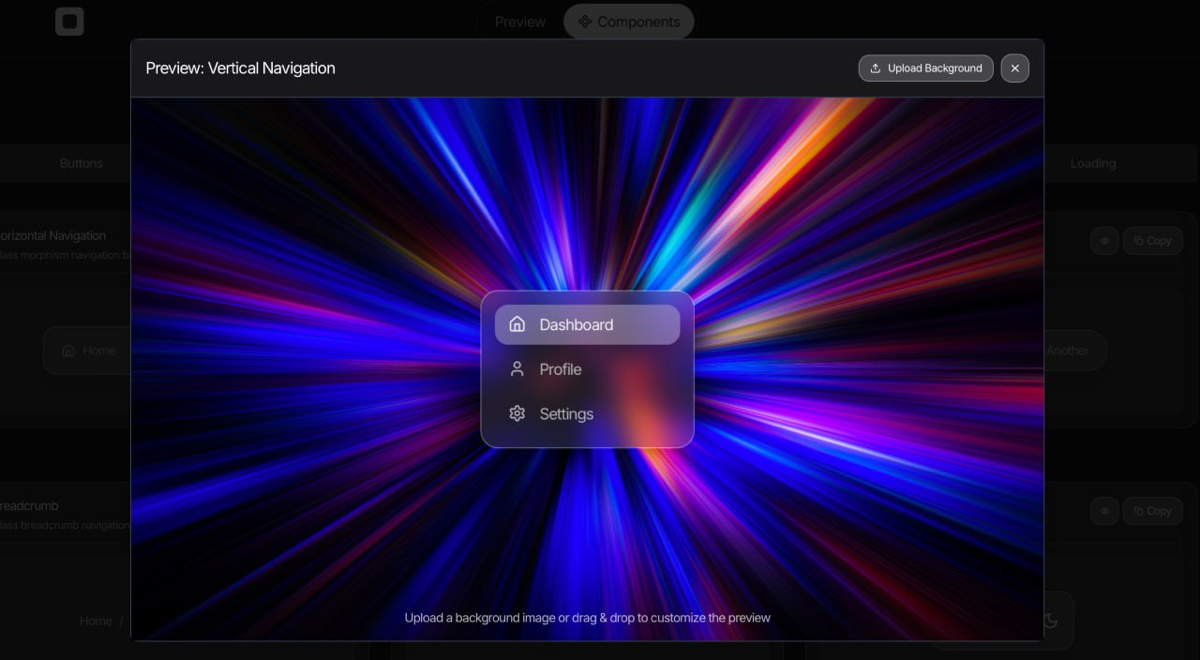1200x660 pixels.
Task: Click the Preview: Vertical Navigation title
Action: click(240, 68)
